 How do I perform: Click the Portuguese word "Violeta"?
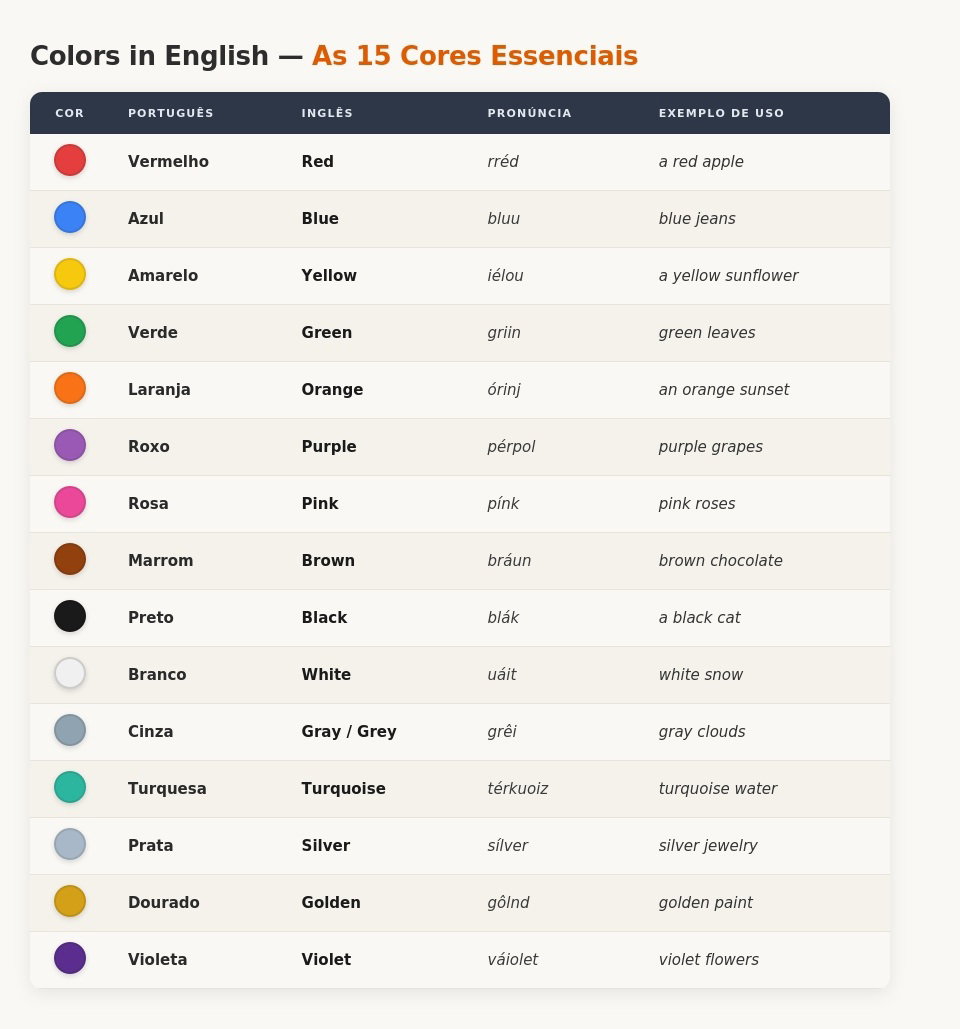click(157, 960)
